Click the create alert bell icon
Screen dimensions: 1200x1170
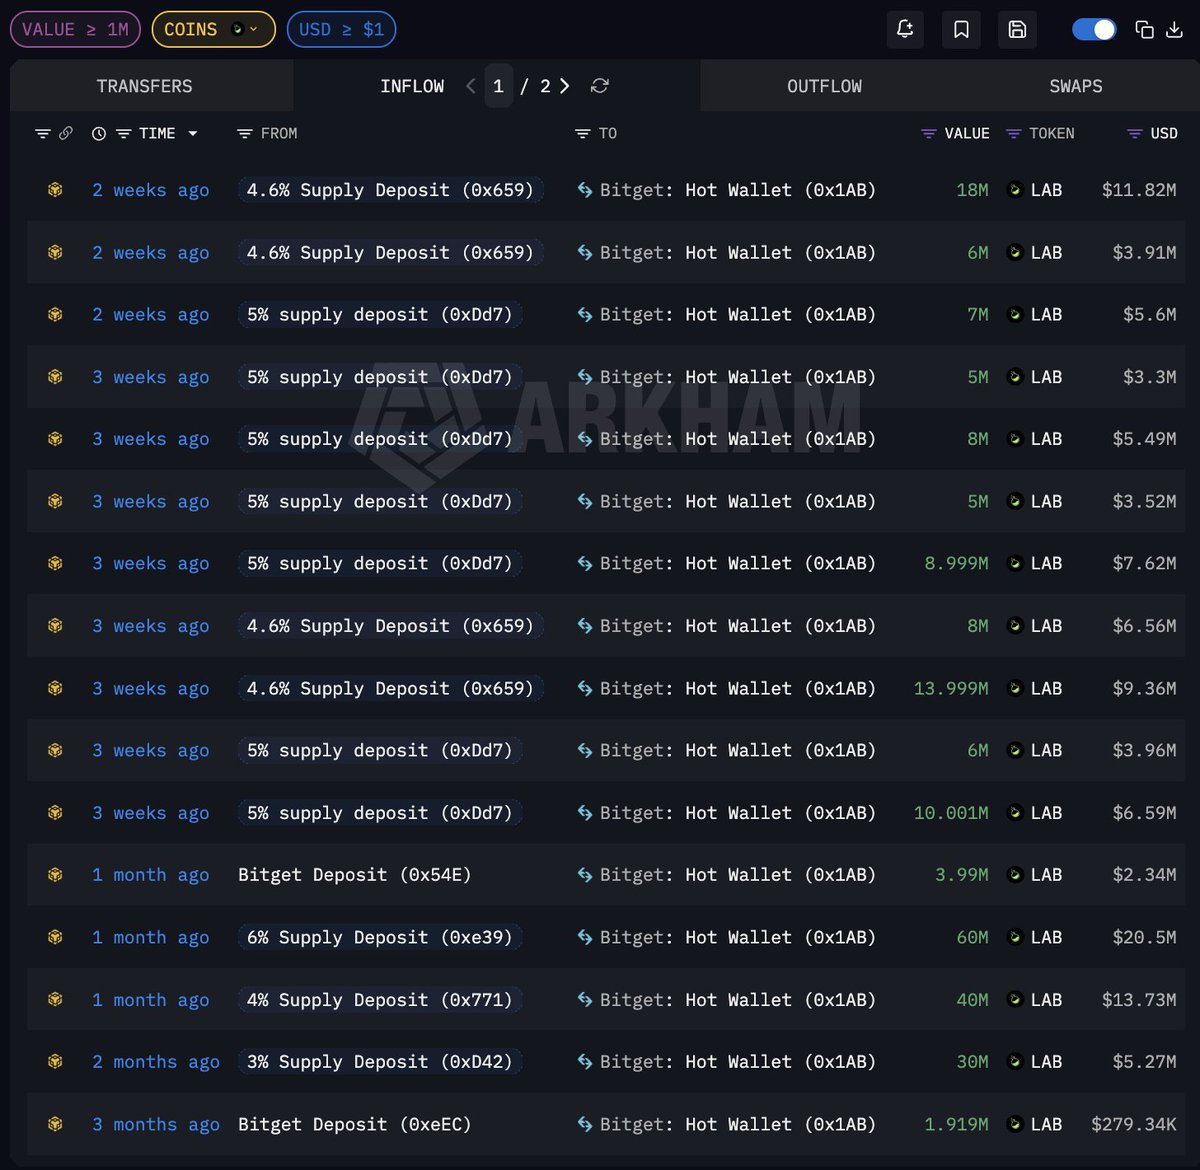[x=905, y=29]
